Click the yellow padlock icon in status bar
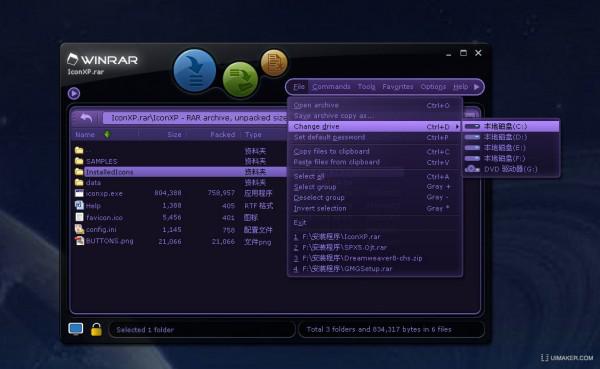Image resolution: width=600 pixels, height=369 pixels. click(96, 329)
